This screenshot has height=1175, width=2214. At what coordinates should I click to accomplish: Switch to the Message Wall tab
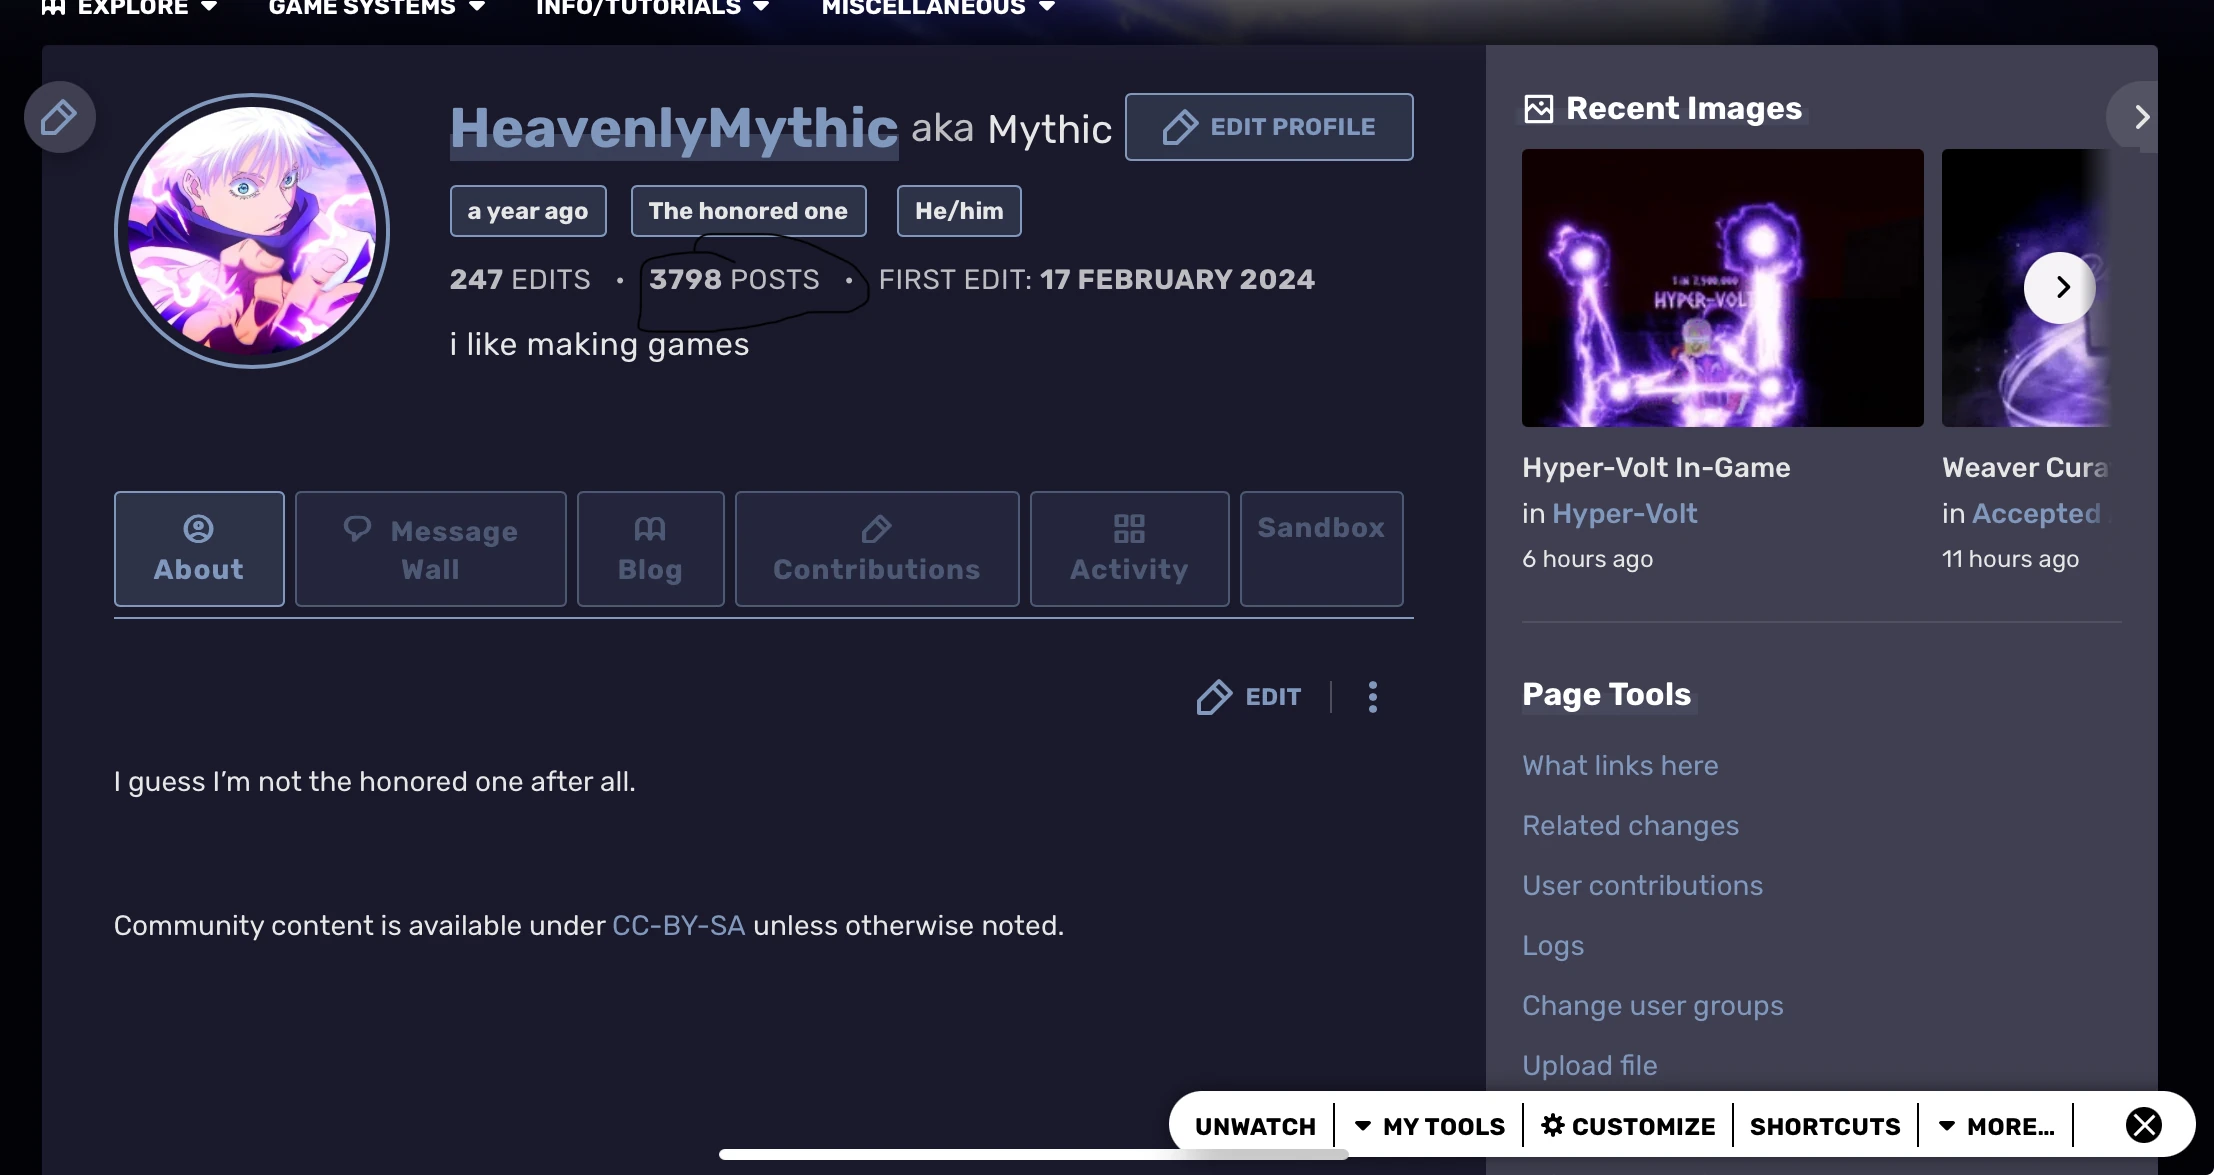pyautogui.click(x=431, y=549)
